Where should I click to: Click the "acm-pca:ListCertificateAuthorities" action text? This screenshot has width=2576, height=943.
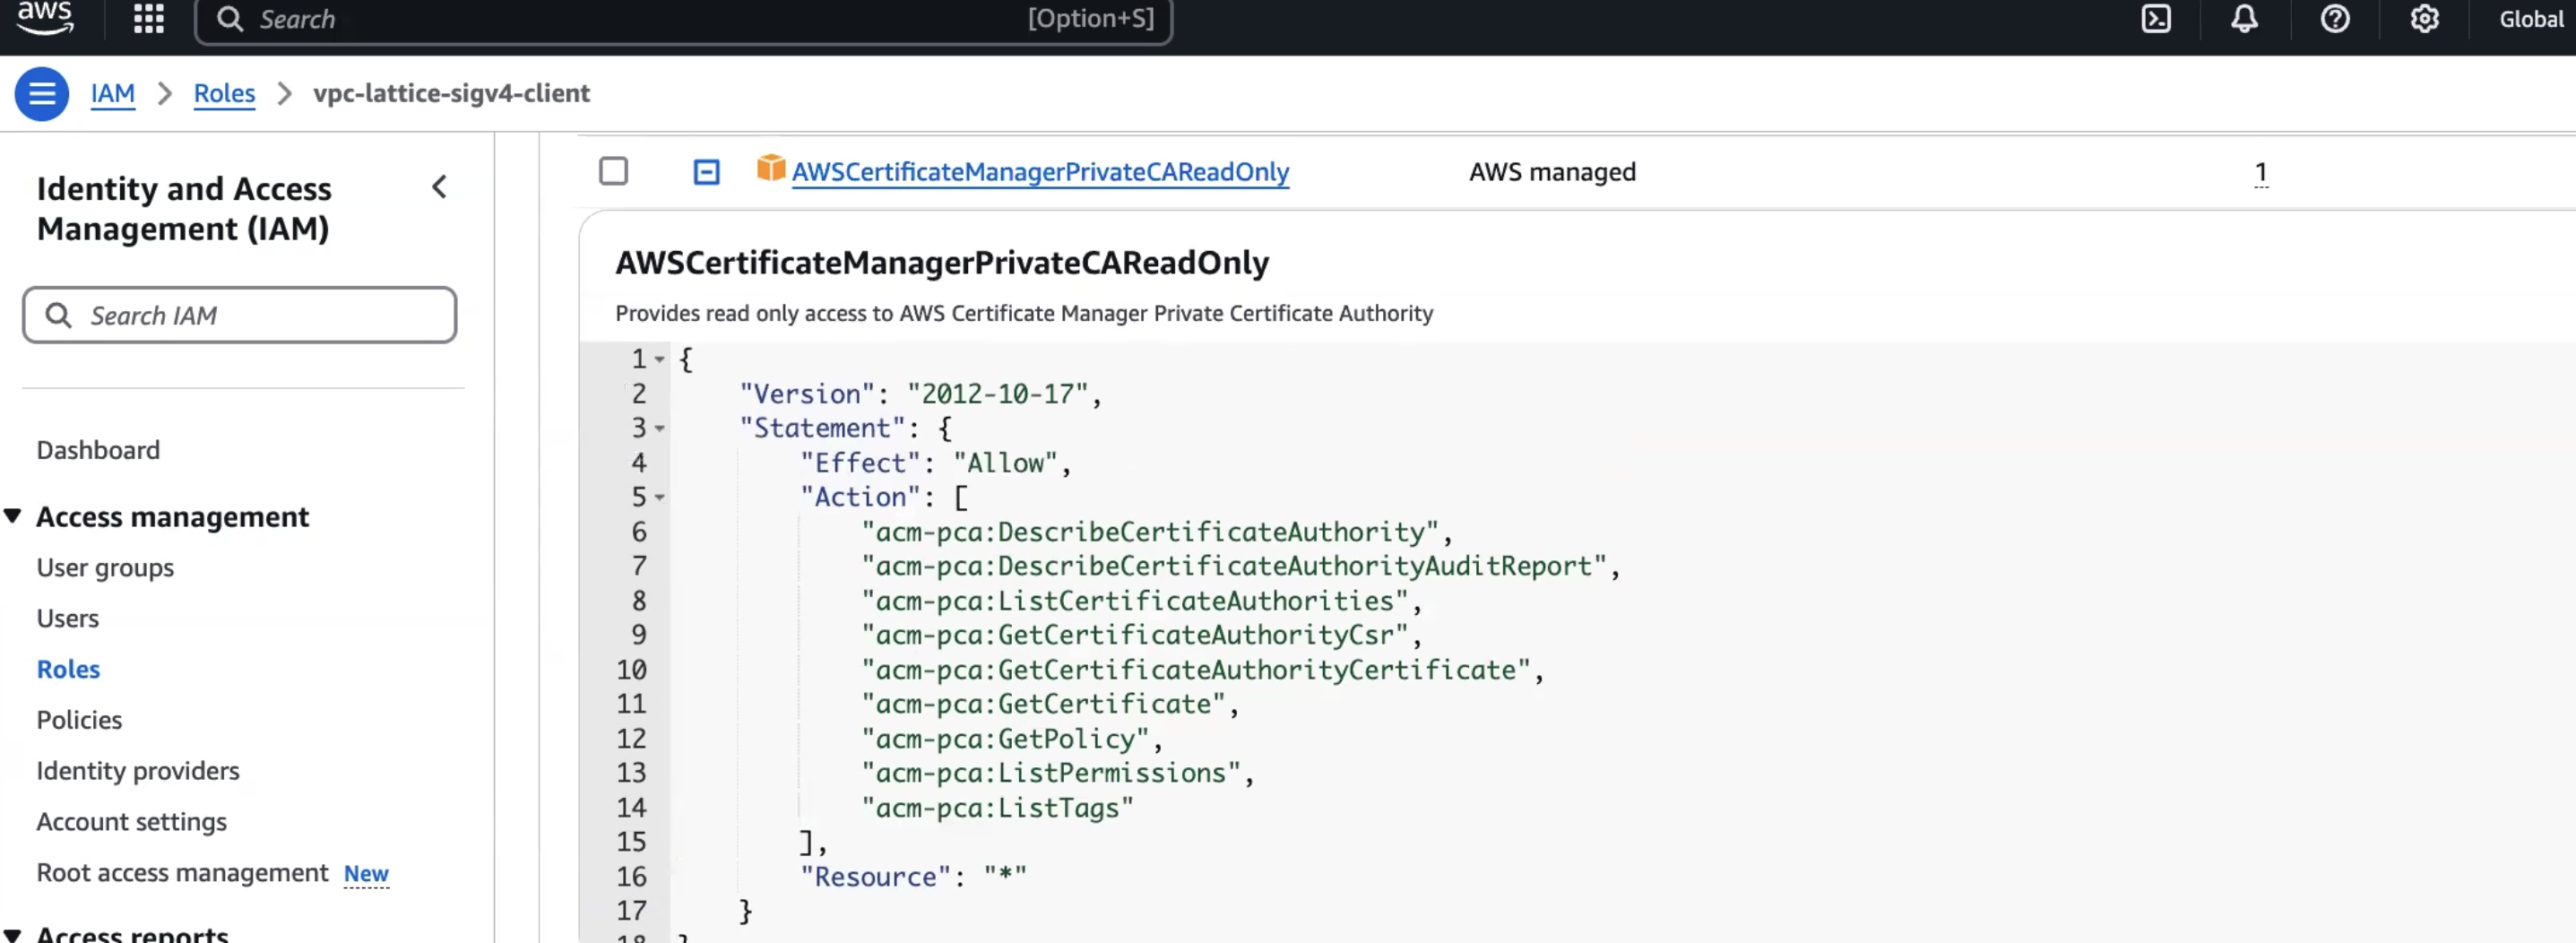coord(1135,601)
